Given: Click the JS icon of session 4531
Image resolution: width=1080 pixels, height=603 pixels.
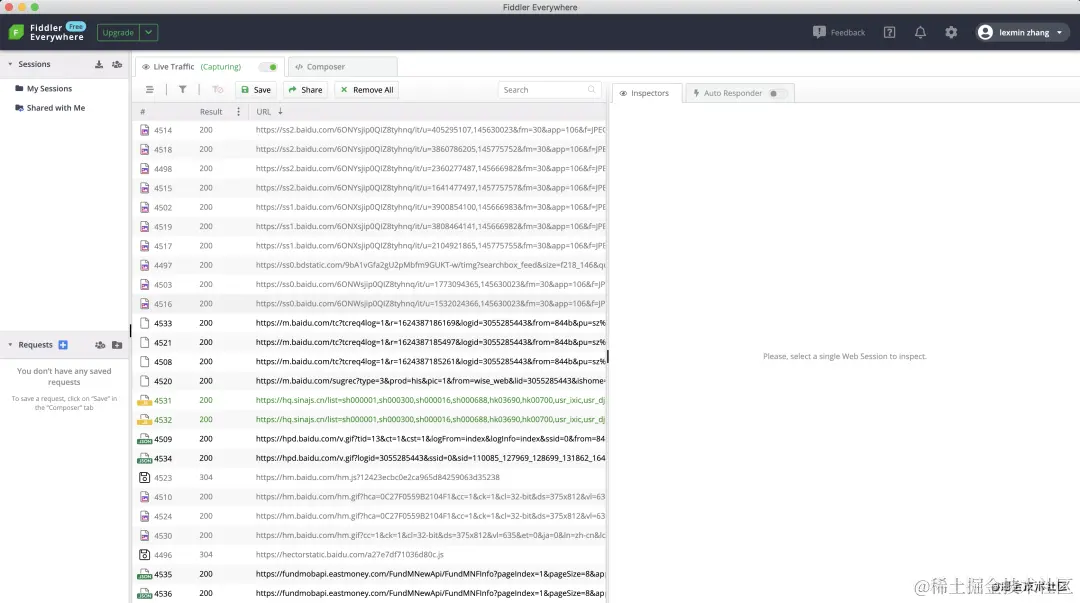Looking at the screenshot, I should pos(144,400).
